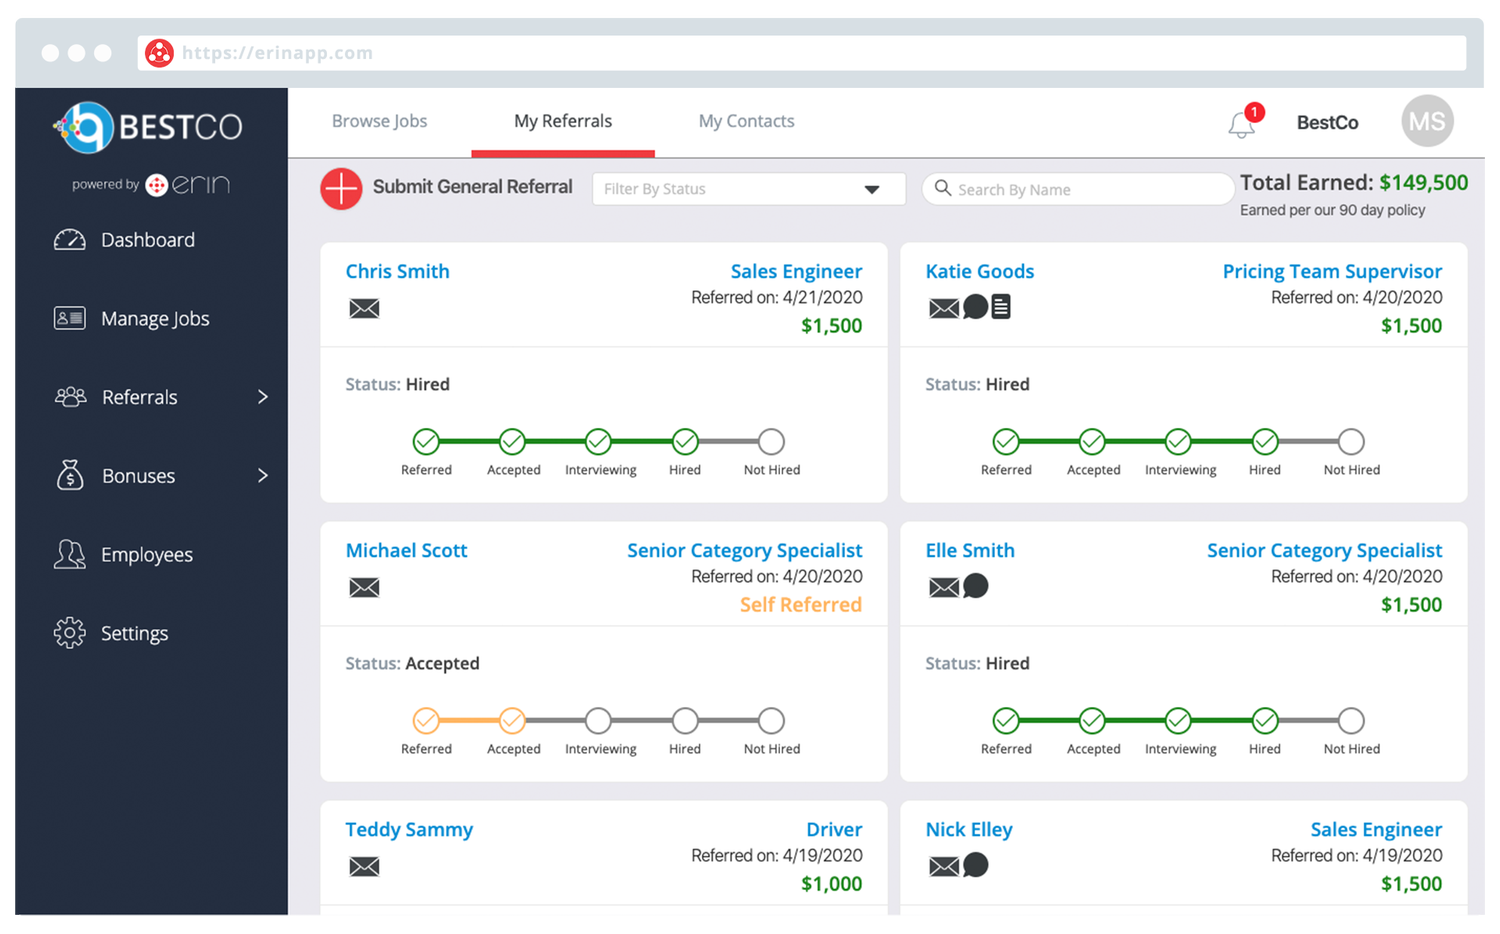Click Teddy Sammy's envelope icon

tap(364, 866)
